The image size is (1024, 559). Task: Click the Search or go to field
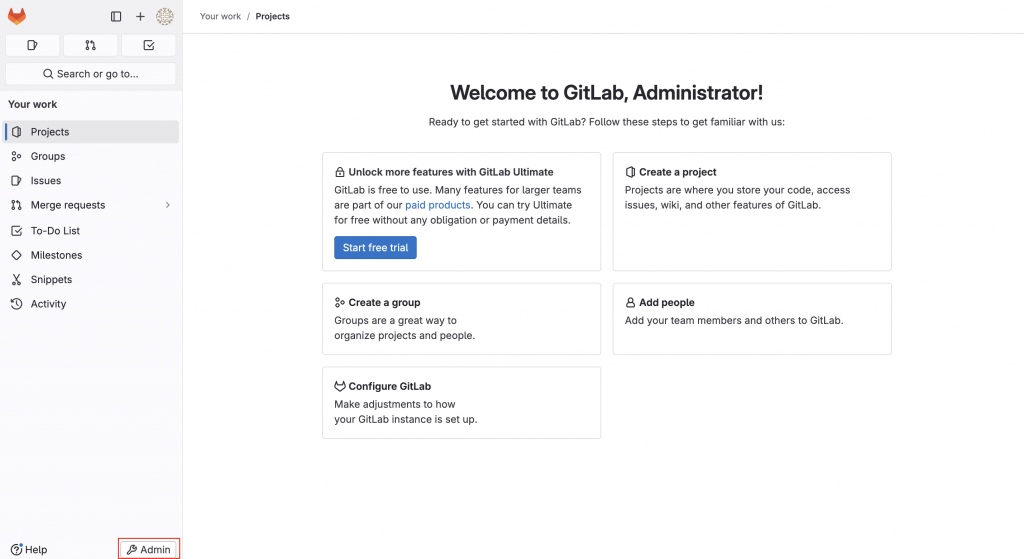coord(91,74)
